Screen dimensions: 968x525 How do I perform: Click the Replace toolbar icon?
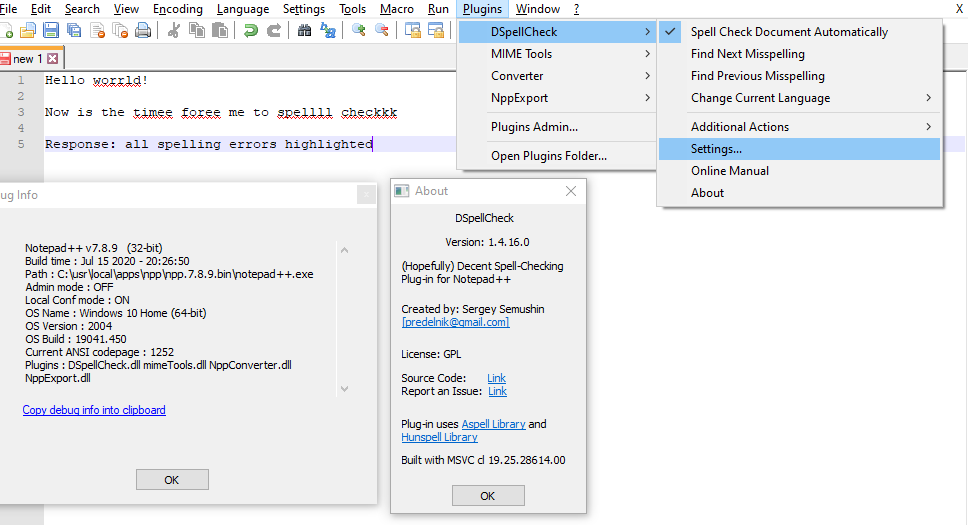tap(328, 30)
